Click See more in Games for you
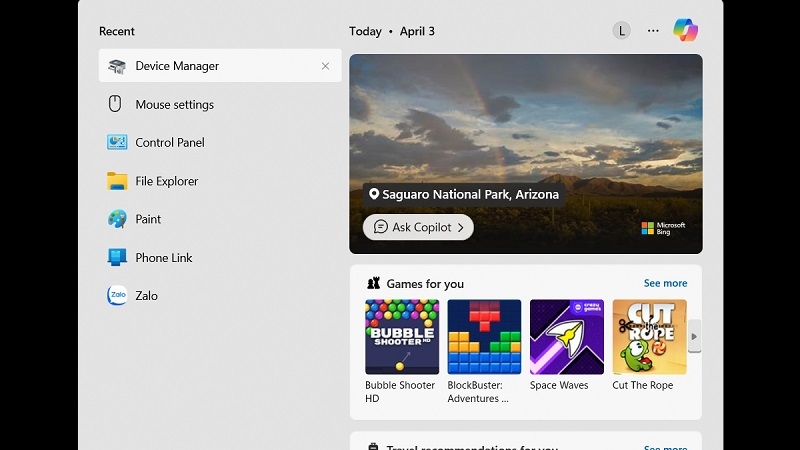 [x=665, y=283]
